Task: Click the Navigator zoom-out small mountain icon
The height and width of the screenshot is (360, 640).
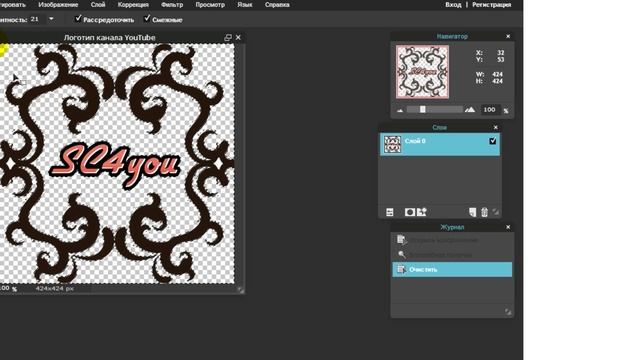Action: (x=400, y=110)
